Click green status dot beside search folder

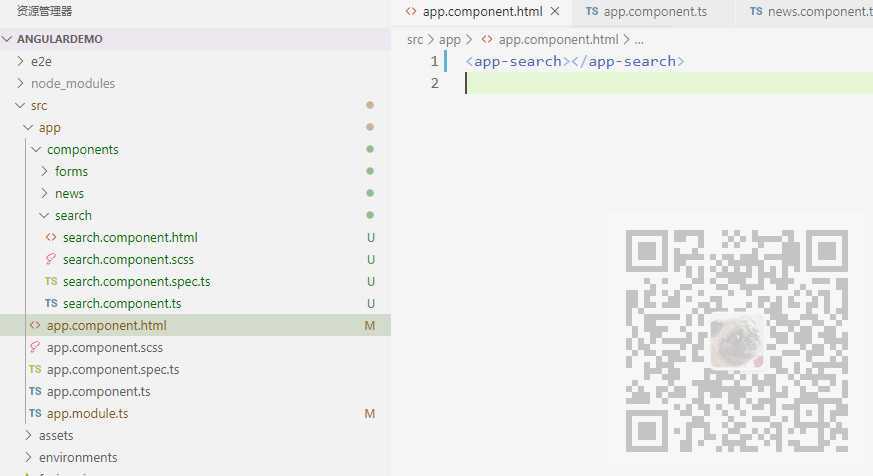(370, 215)
